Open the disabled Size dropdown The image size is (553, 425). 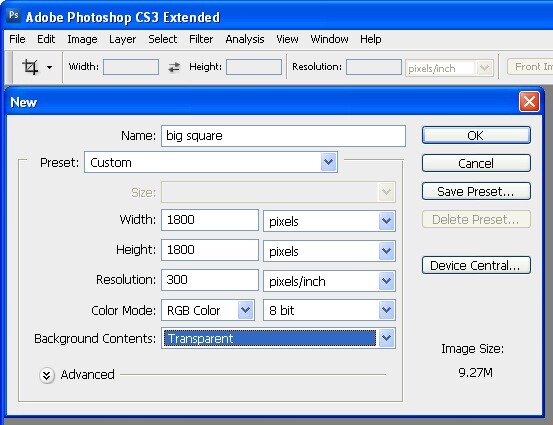tap(278, 192)
